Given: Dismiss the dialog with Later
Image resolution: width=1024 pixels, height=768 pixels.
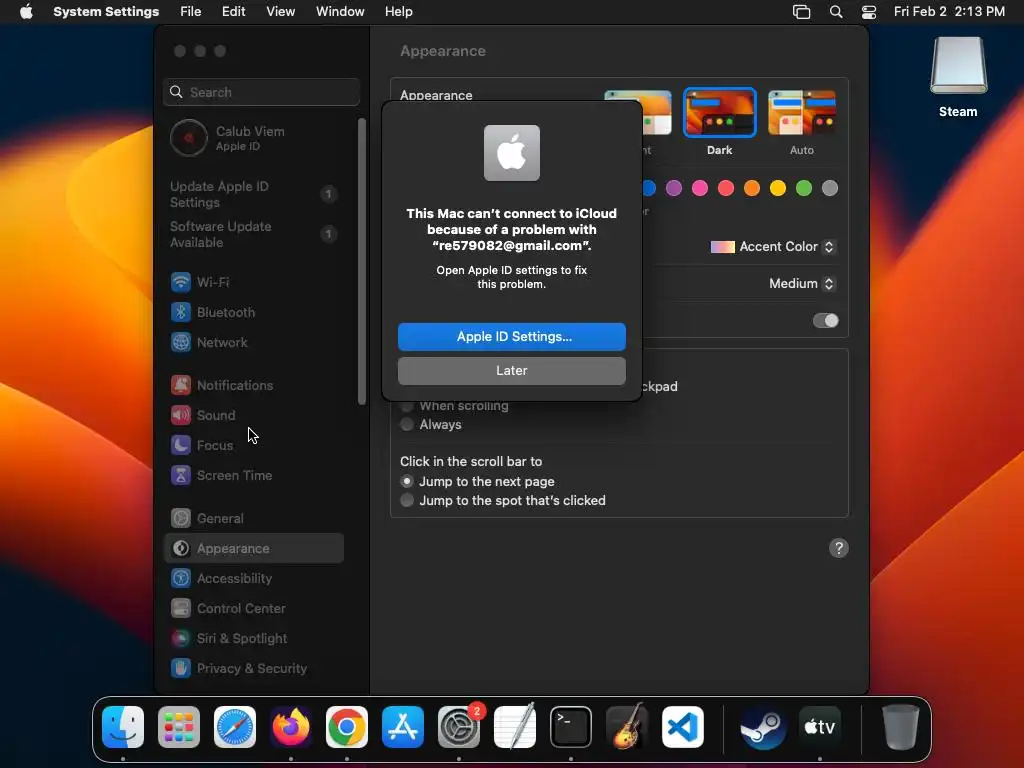Looking at the screenshot, I should click(x=512, y=370).
